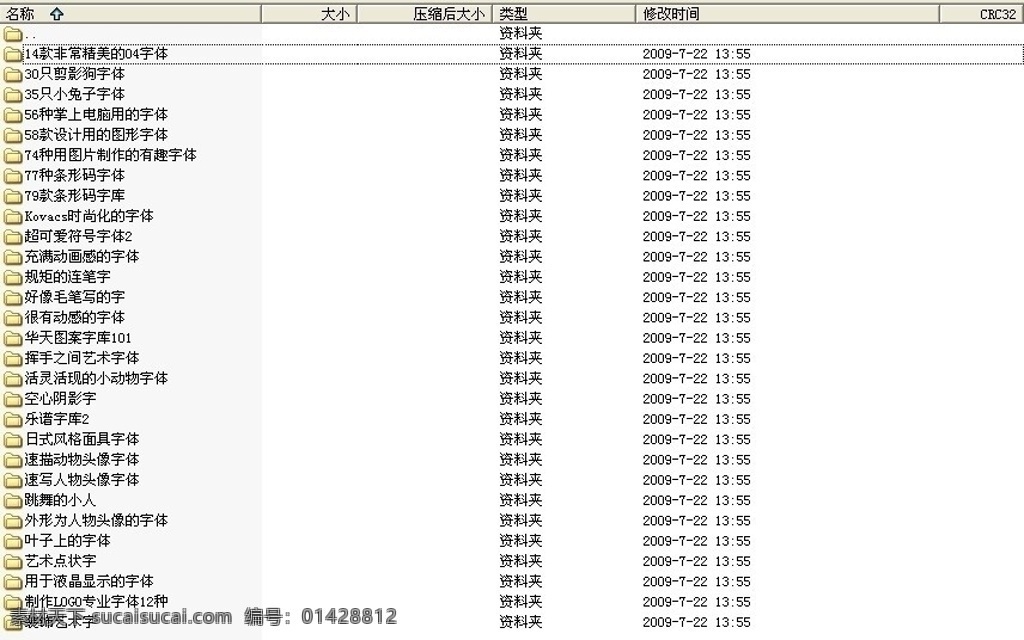Screen dimensions: 1024x640
Task: Click folder icon of 35只小兔子字体
Action: click(12, 95)
